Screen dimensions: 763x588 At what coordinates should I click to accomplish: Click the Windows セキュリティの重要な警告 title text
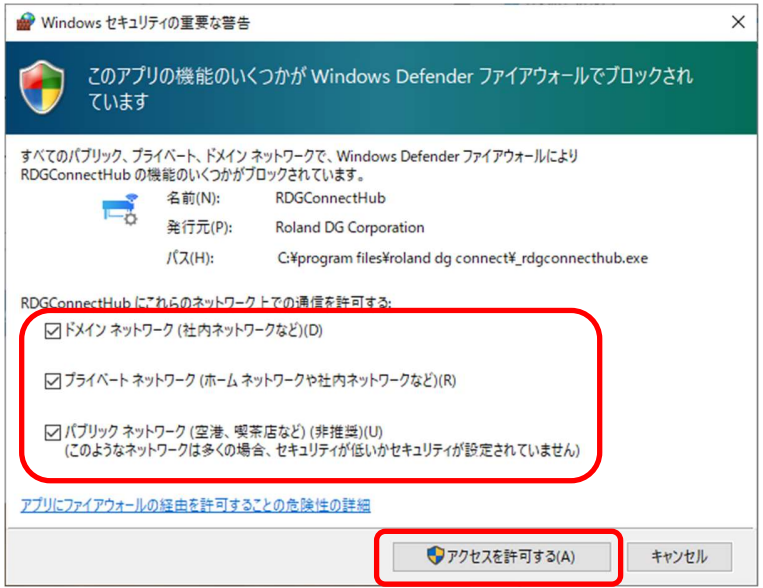pos(145,22)
